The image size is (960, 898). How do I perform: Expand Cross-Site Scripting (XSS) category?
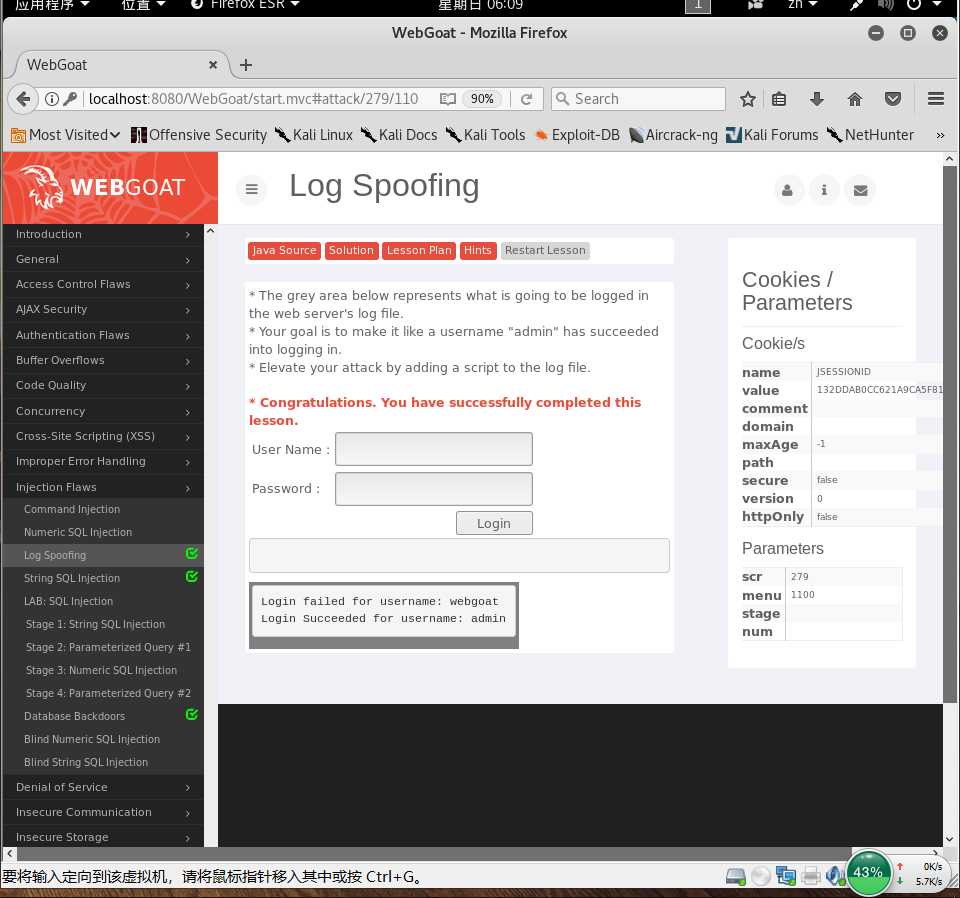pyautogui.click(x=103, y=436)
